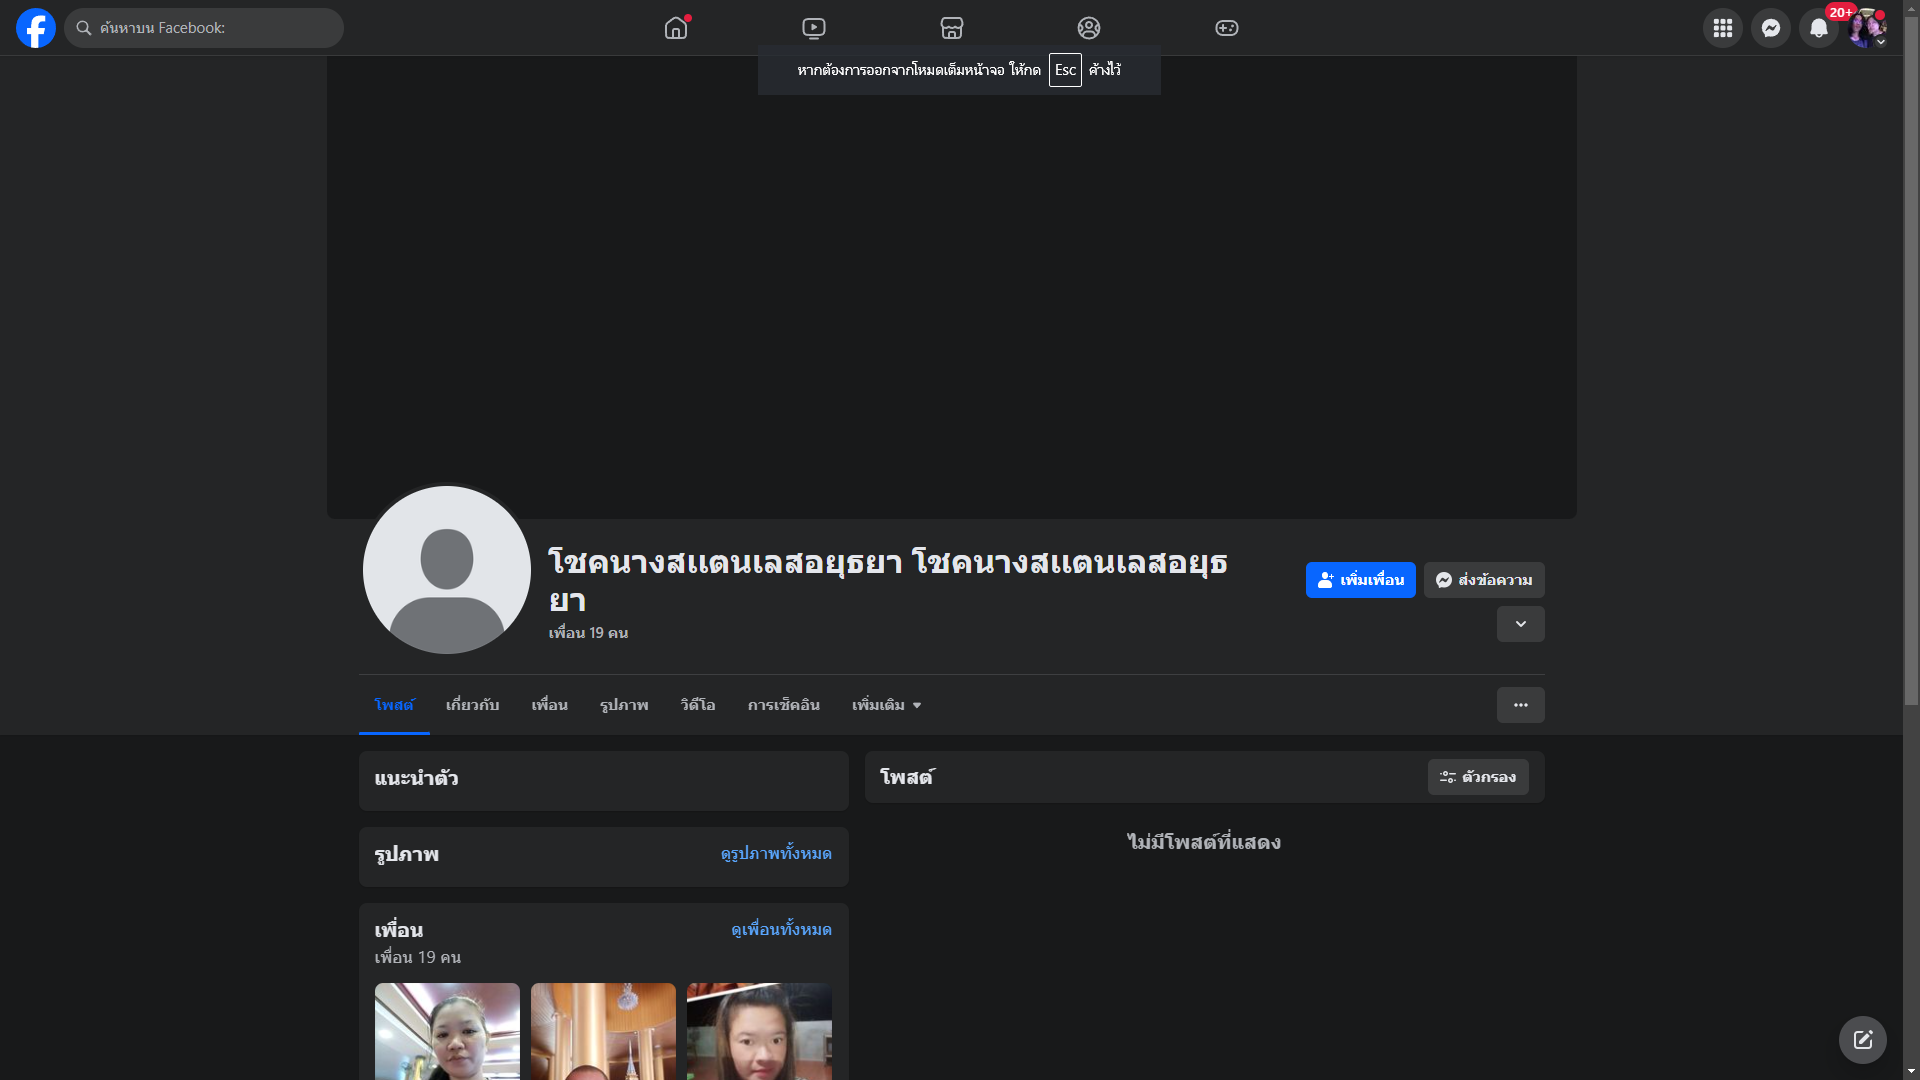Click the Facebook logo icon
This screenshot has width=1920, height=1080.
(36, 28)
